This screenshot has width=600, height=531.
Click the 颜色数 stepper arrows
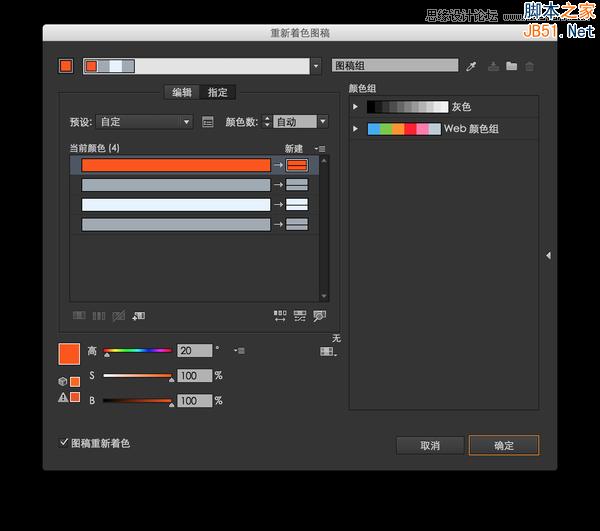(x=267, y=122)
